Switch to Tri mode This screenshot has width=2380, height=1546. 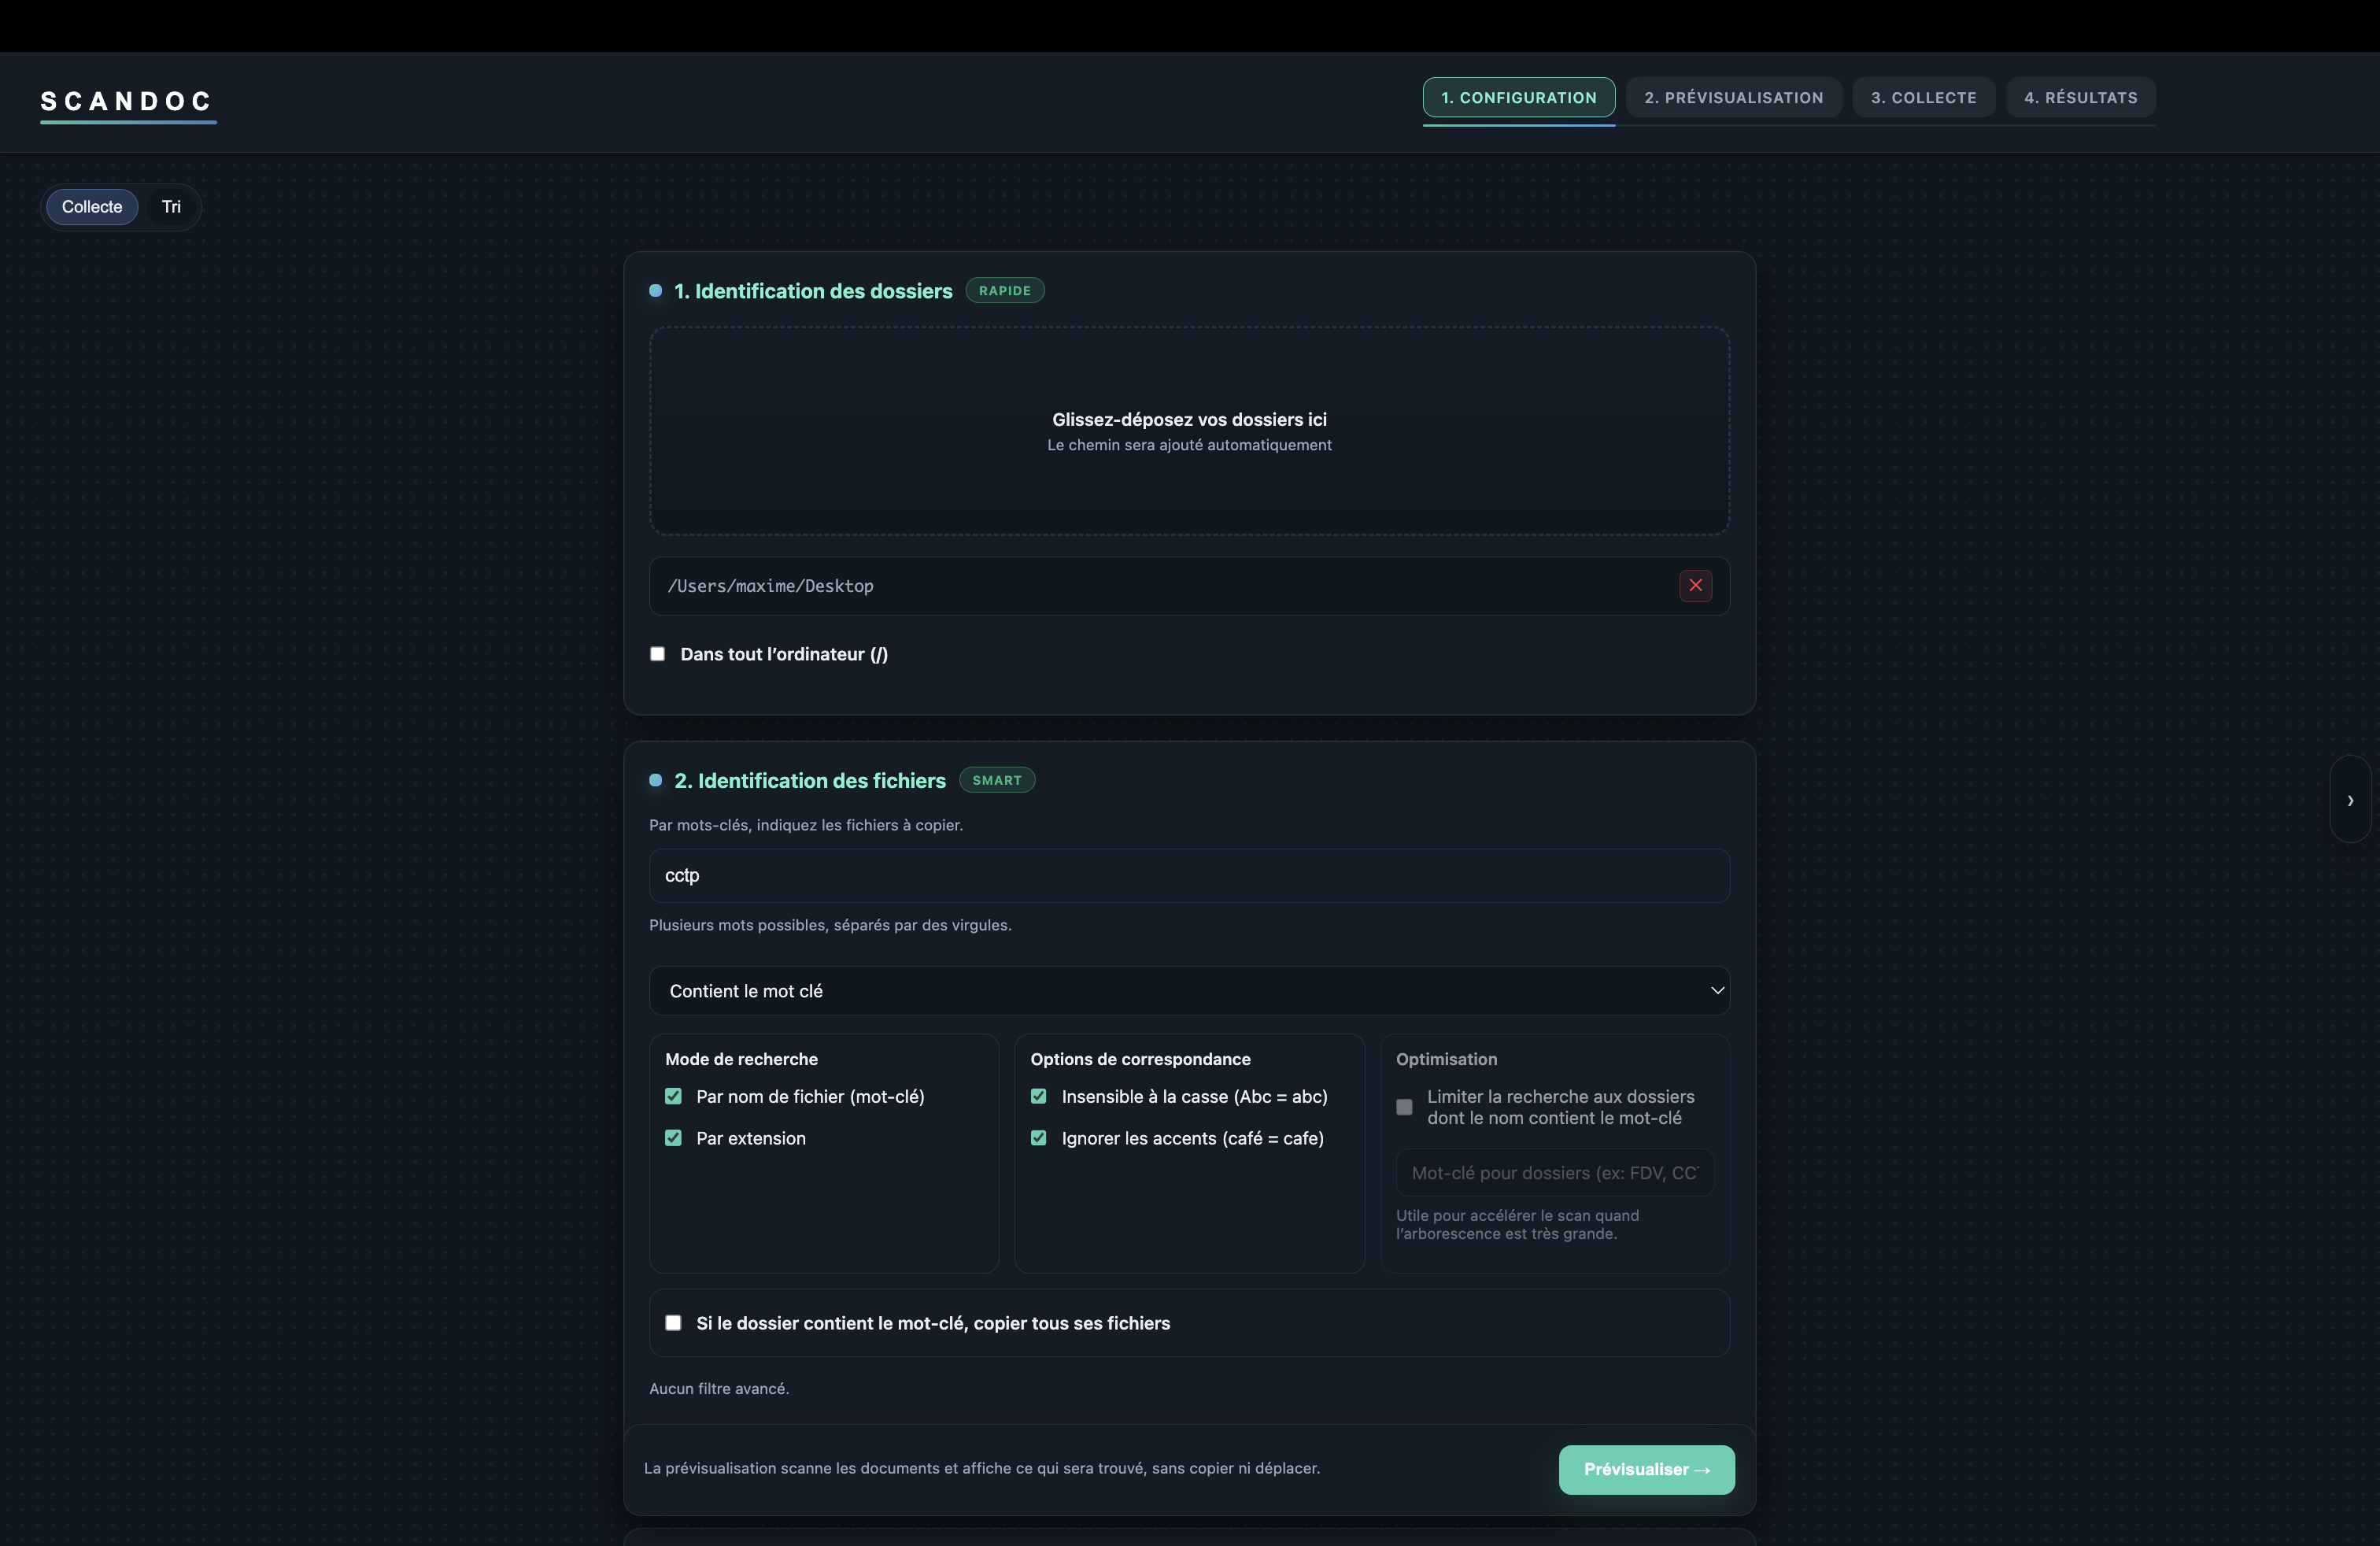pyautogui.click(x=171, y=207)
